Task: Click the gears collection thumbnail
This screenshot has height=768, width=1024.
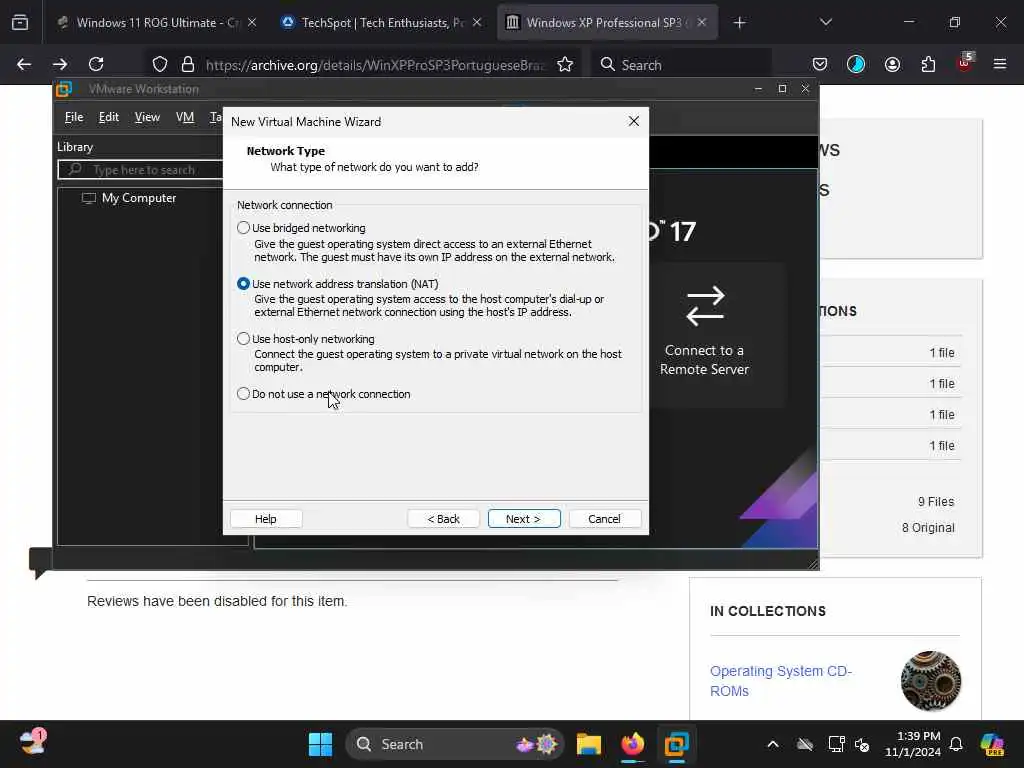Action: 931,680
